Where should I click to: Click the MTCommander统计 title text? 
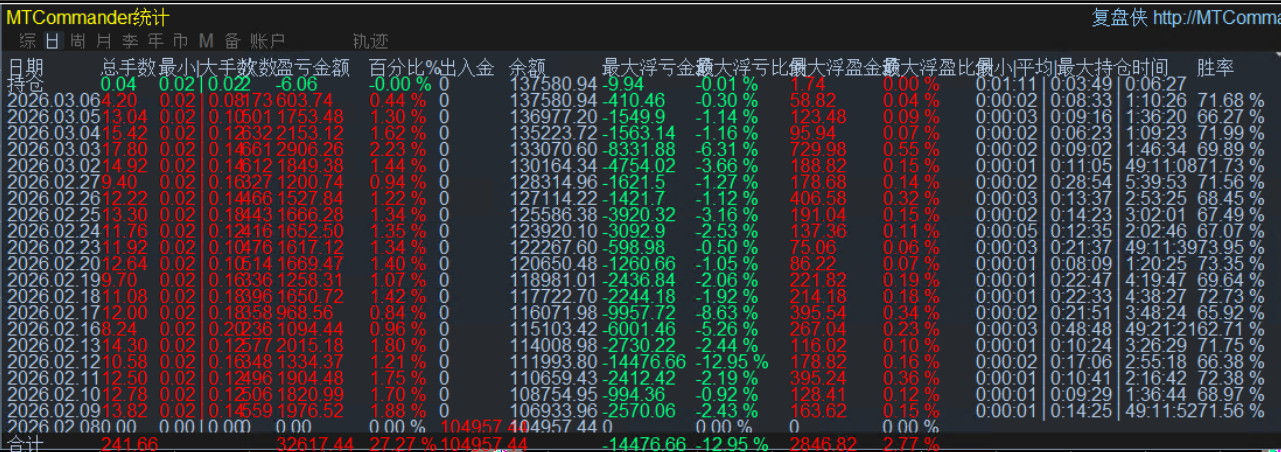click(x=88, y=18)
